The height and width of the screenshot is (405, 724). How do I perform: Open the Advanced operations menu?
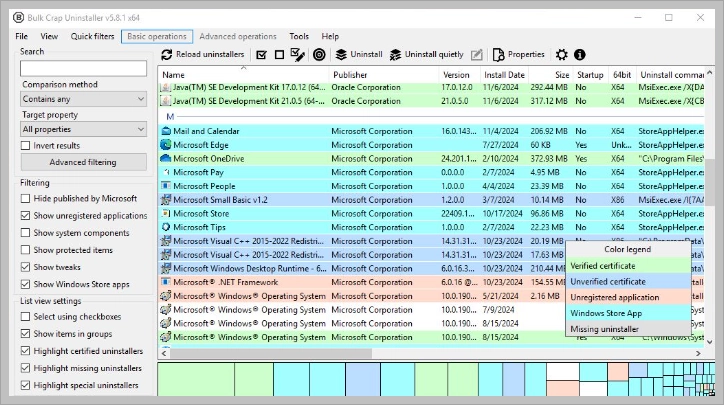point(238,36)
